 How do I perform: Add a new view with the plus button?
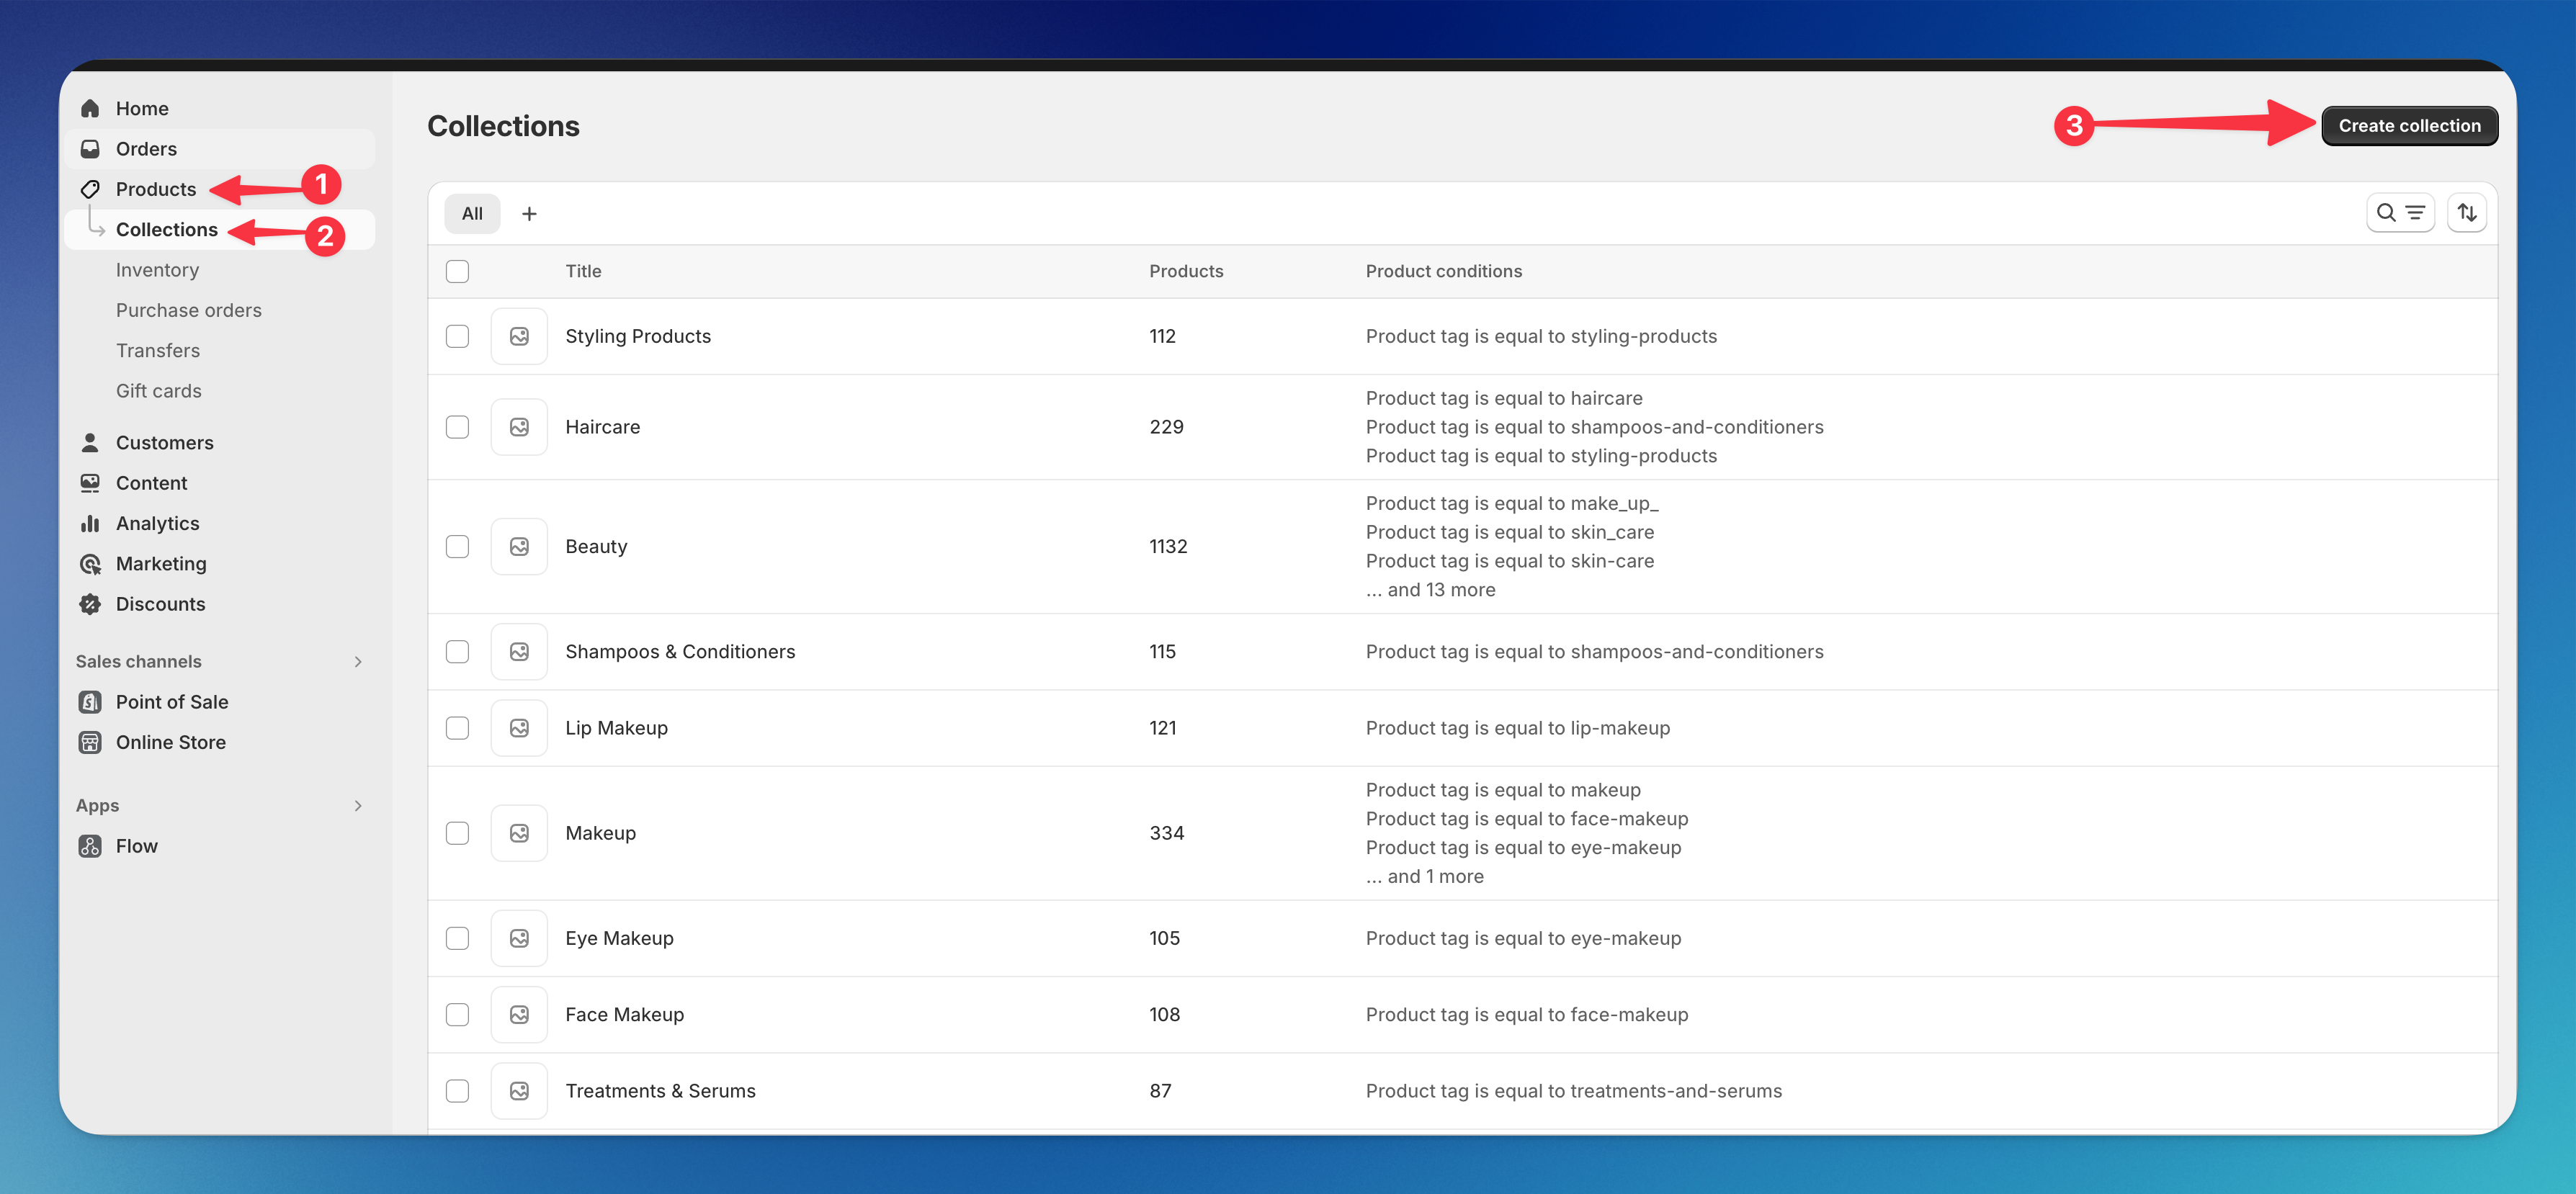pyautogui.click(x=530, y=212)
